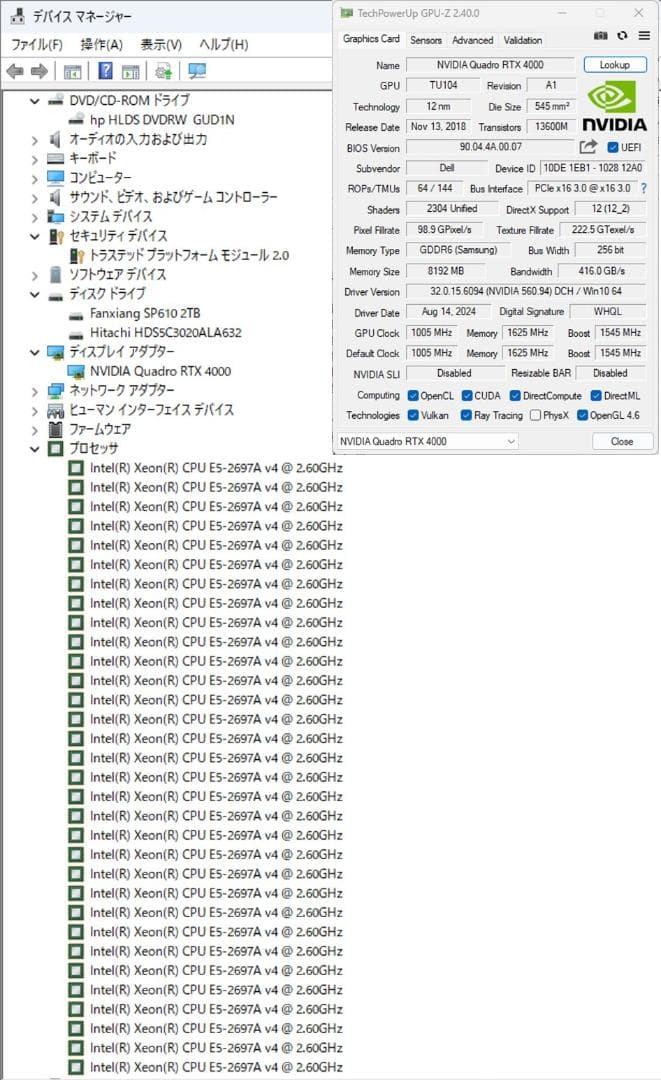Open the ヘルプ(H) menu
The width and height of the screenshot is (661, 1080).
pos(223,45)
